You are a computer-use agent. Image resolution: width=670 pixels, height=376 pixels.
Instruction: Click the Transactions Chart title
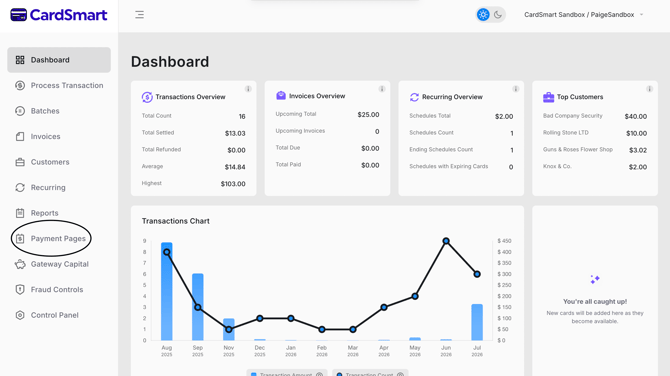[176, 221]
